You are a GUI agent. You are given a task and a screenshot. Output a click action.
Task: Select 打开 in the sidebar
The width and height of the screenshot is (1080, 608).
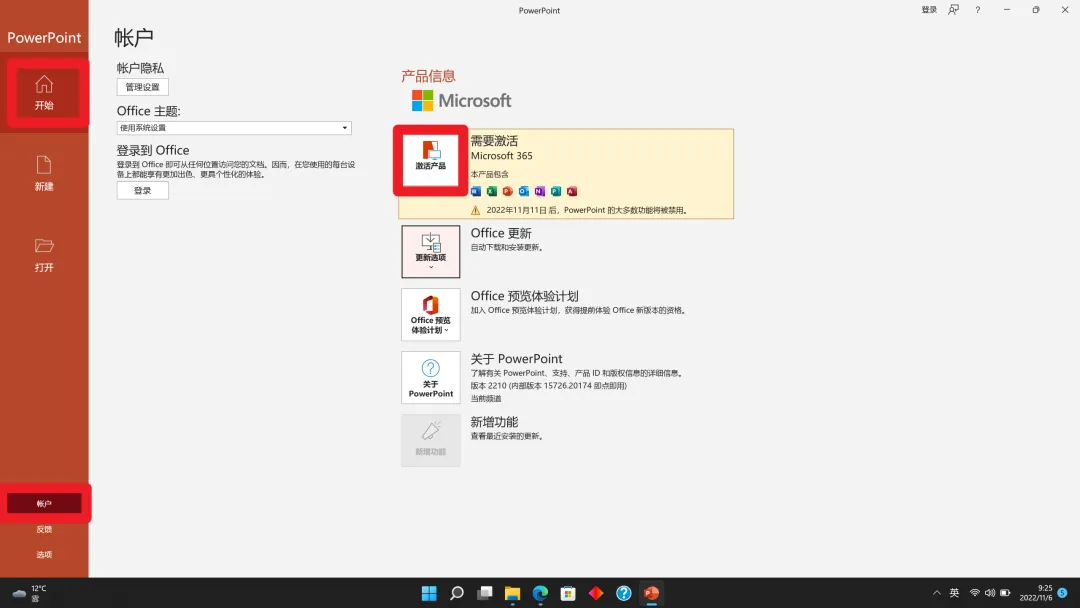click(x=44, y=255)
